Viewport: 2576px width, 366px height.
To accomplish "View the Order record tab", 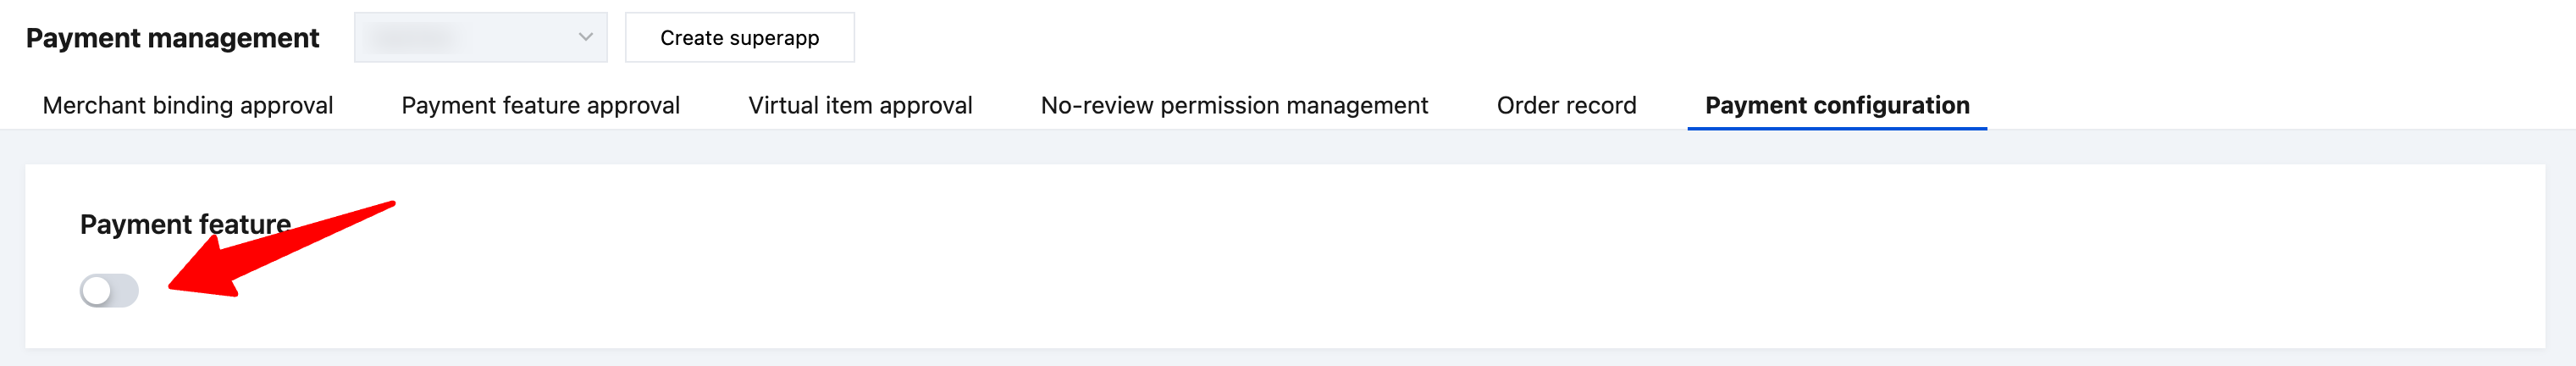I will coord(1566,105).
